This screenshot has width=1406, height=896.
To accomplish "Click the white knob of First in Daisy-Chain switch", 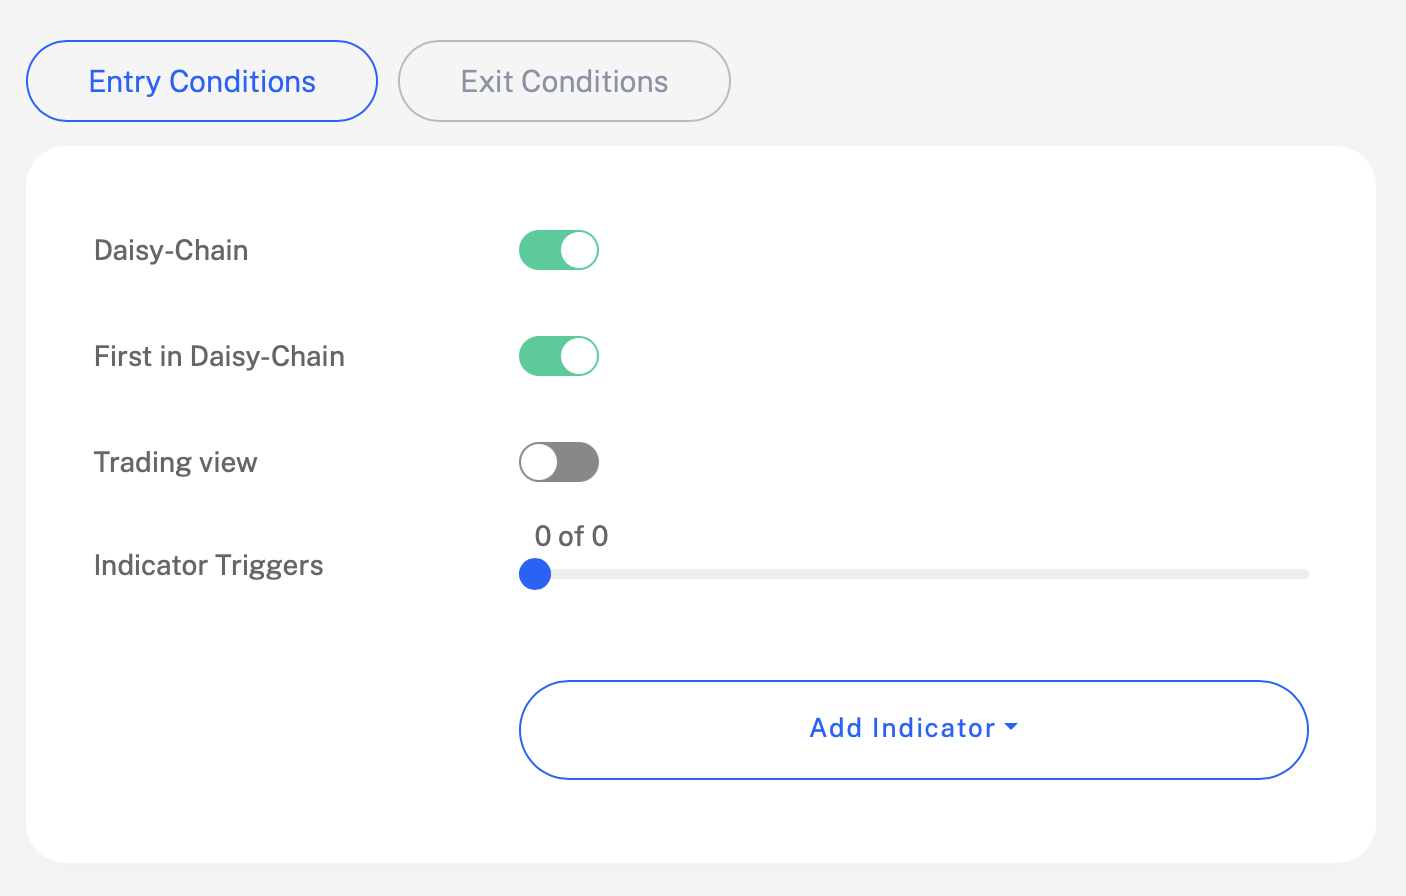I will pos(578,356).
